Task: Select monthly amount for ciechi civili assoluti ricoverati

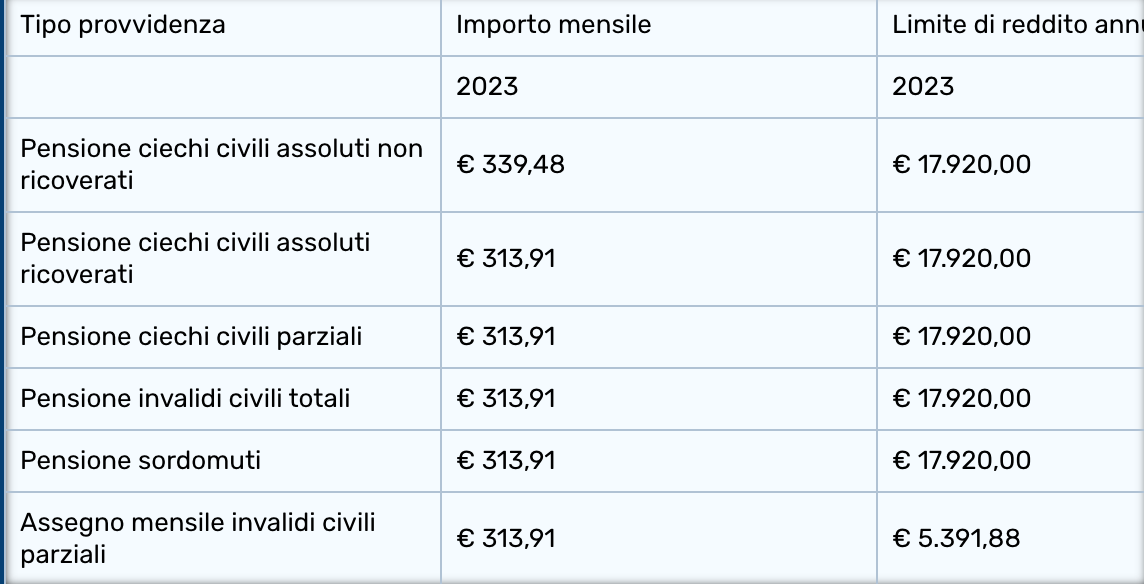Action: tap(506, 258)
